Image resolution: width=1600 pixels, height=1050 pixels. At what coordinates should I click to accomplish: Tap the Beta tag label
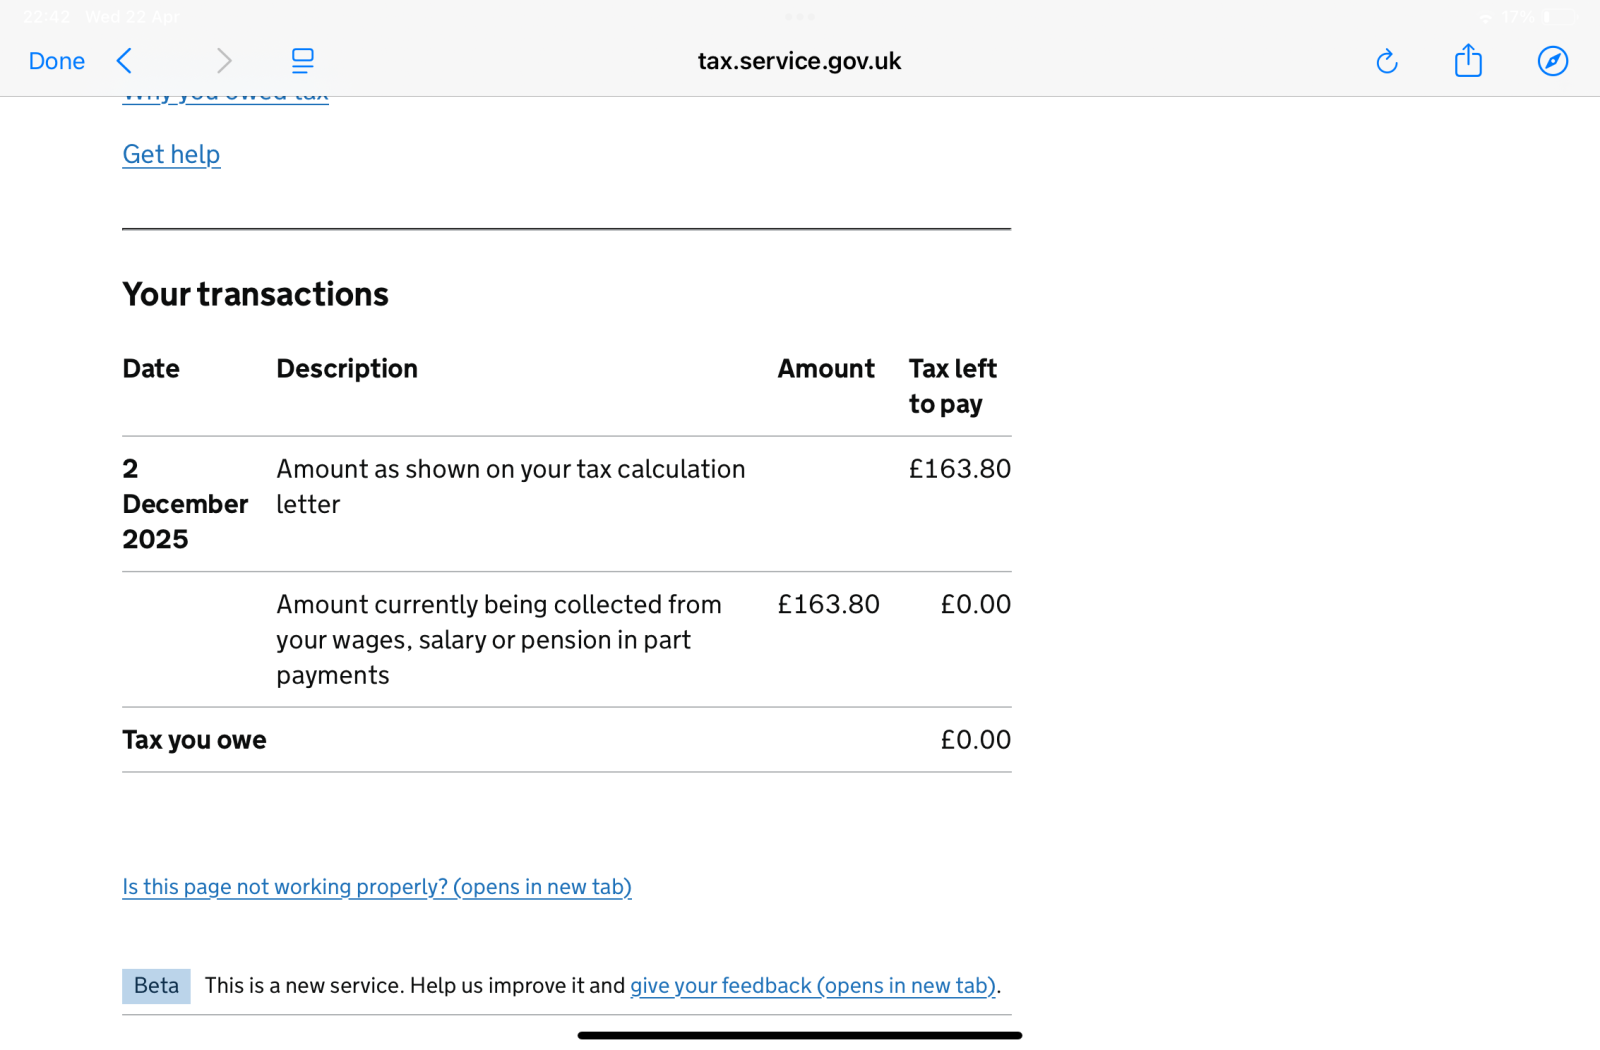(x=156, y=986)
